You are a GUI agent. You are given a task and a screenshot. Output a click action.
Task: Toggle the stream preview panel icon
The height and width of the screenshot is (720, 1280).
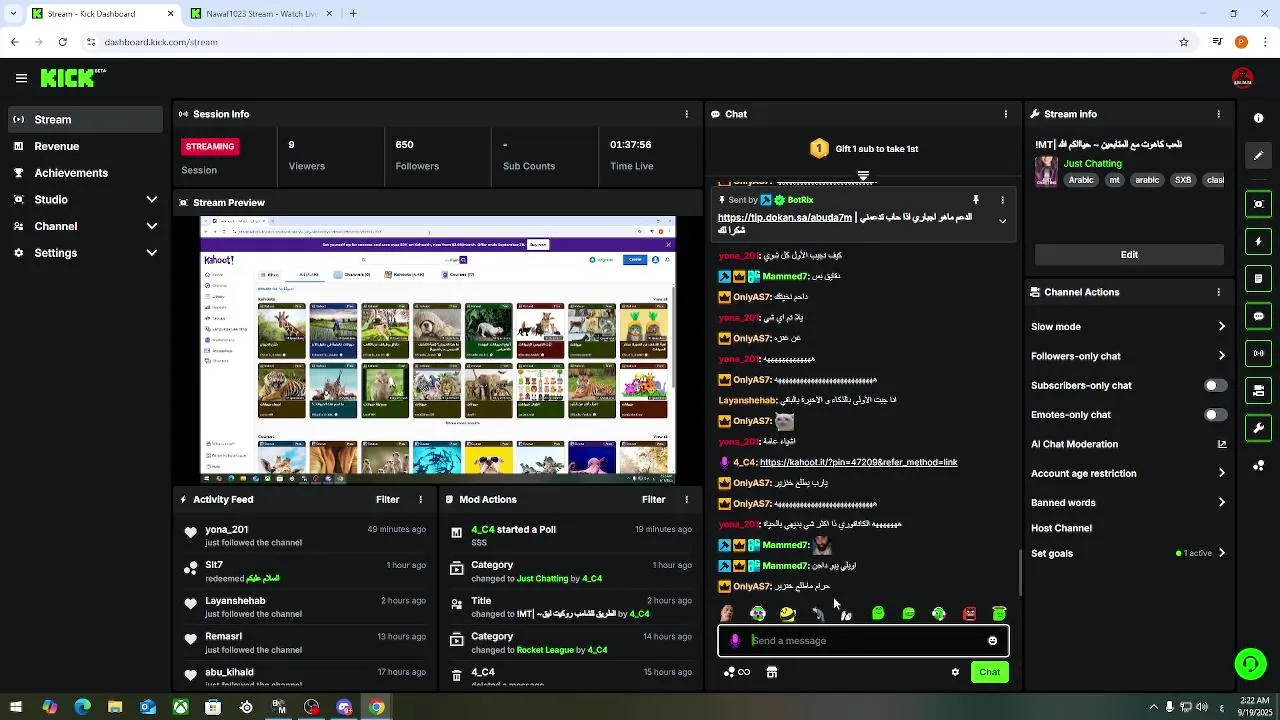(1258, 204)
